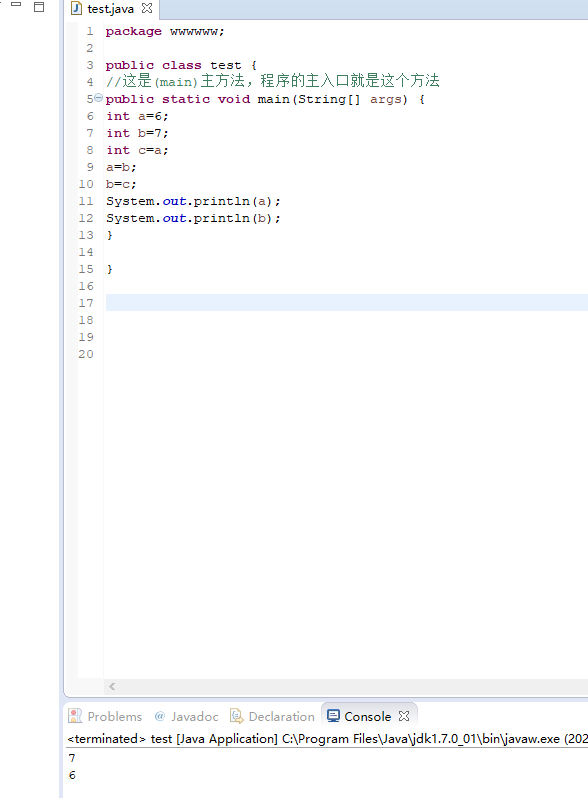The width and height of the screenshot is (588, 798).
Task: Close the Console view
Action: (x=404, y=716)
